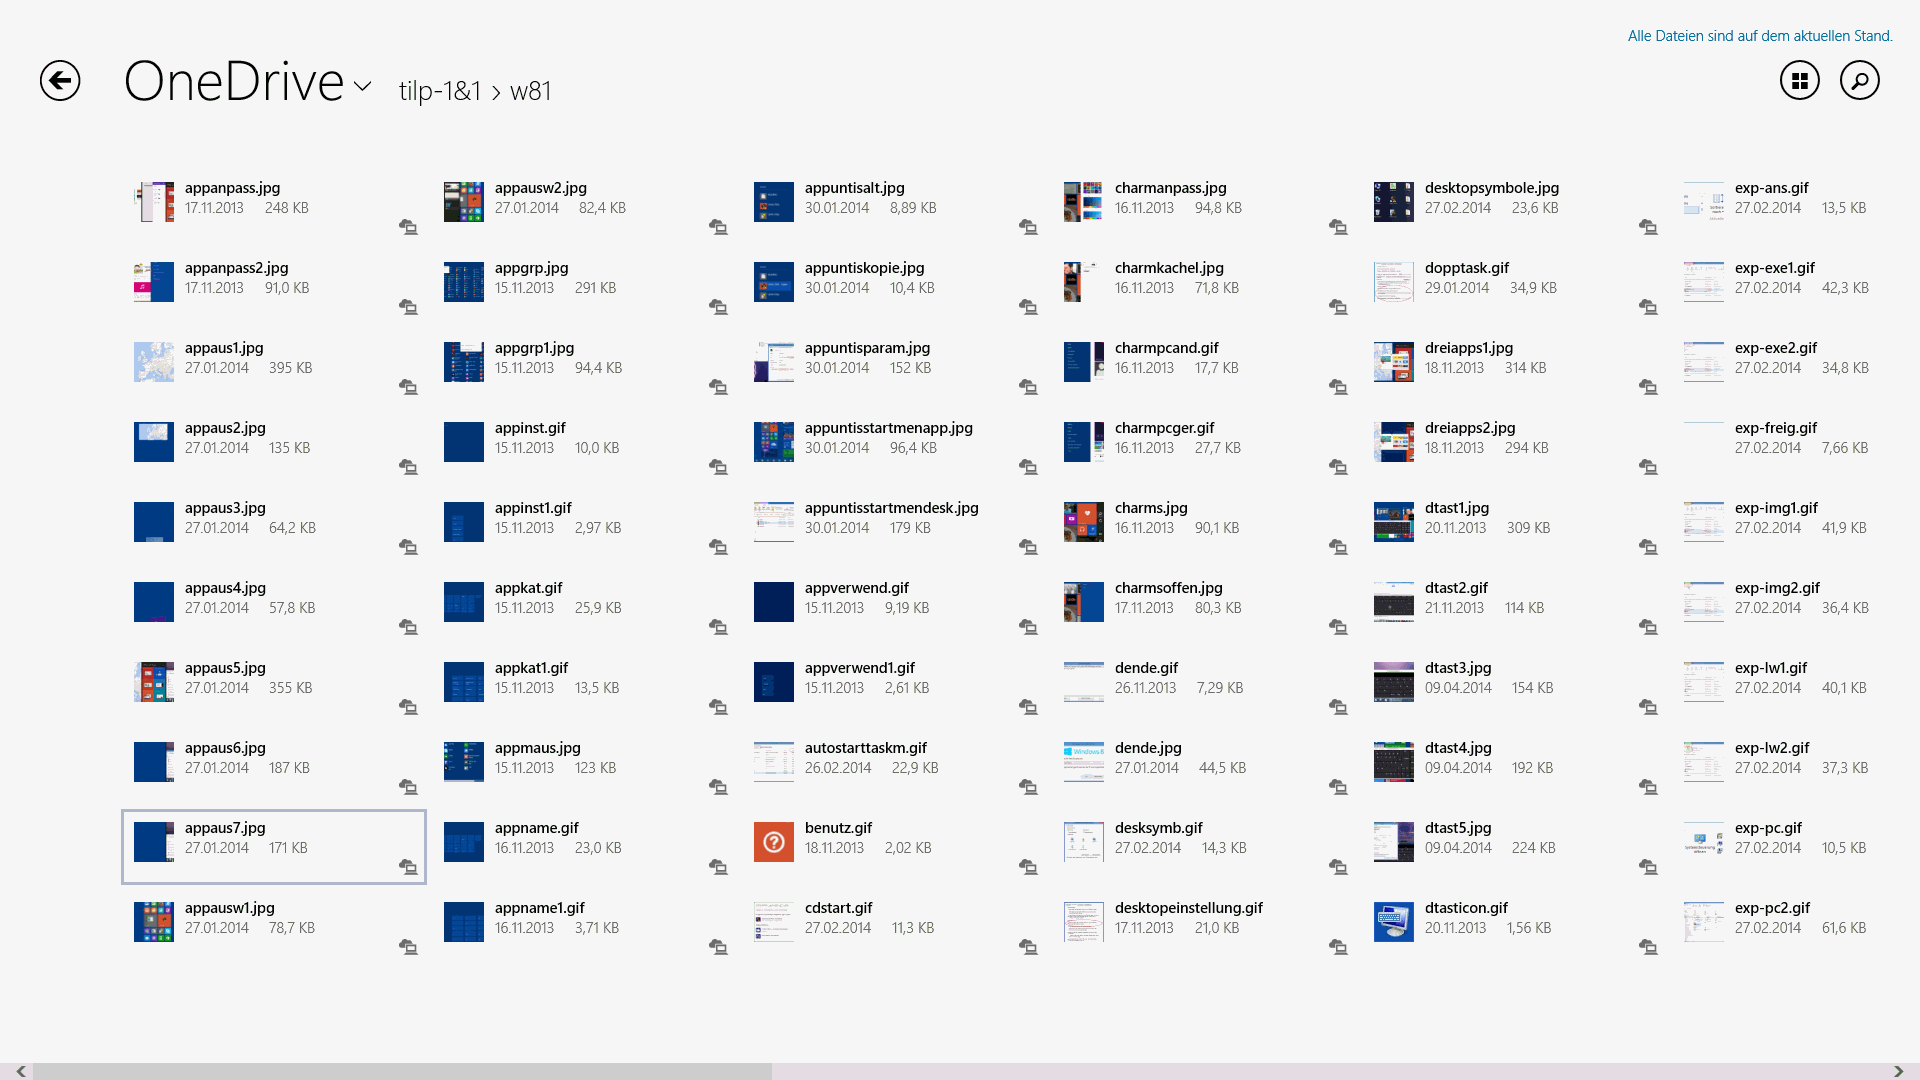Select the w81 breadcrumb item
Screen dimensions: 1920x1080
point(530,91)
